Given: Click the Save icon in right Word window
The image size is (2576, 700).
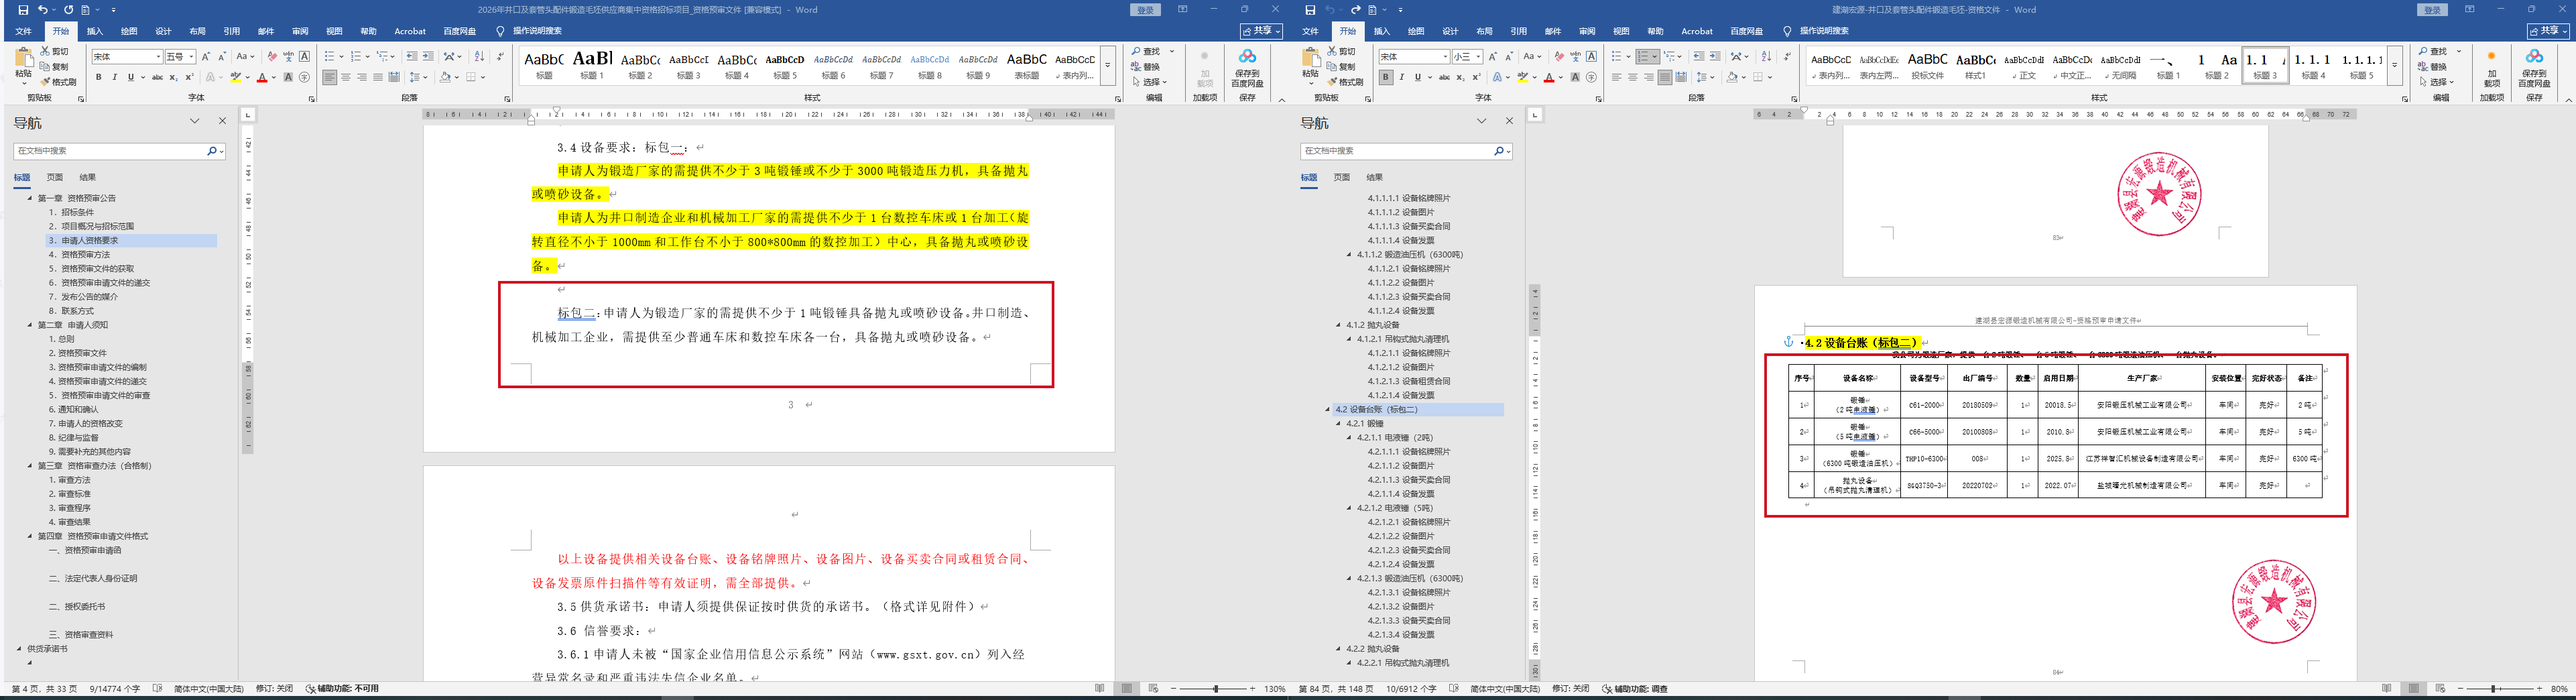Looking at the screenshot, I should point(1309,10).
